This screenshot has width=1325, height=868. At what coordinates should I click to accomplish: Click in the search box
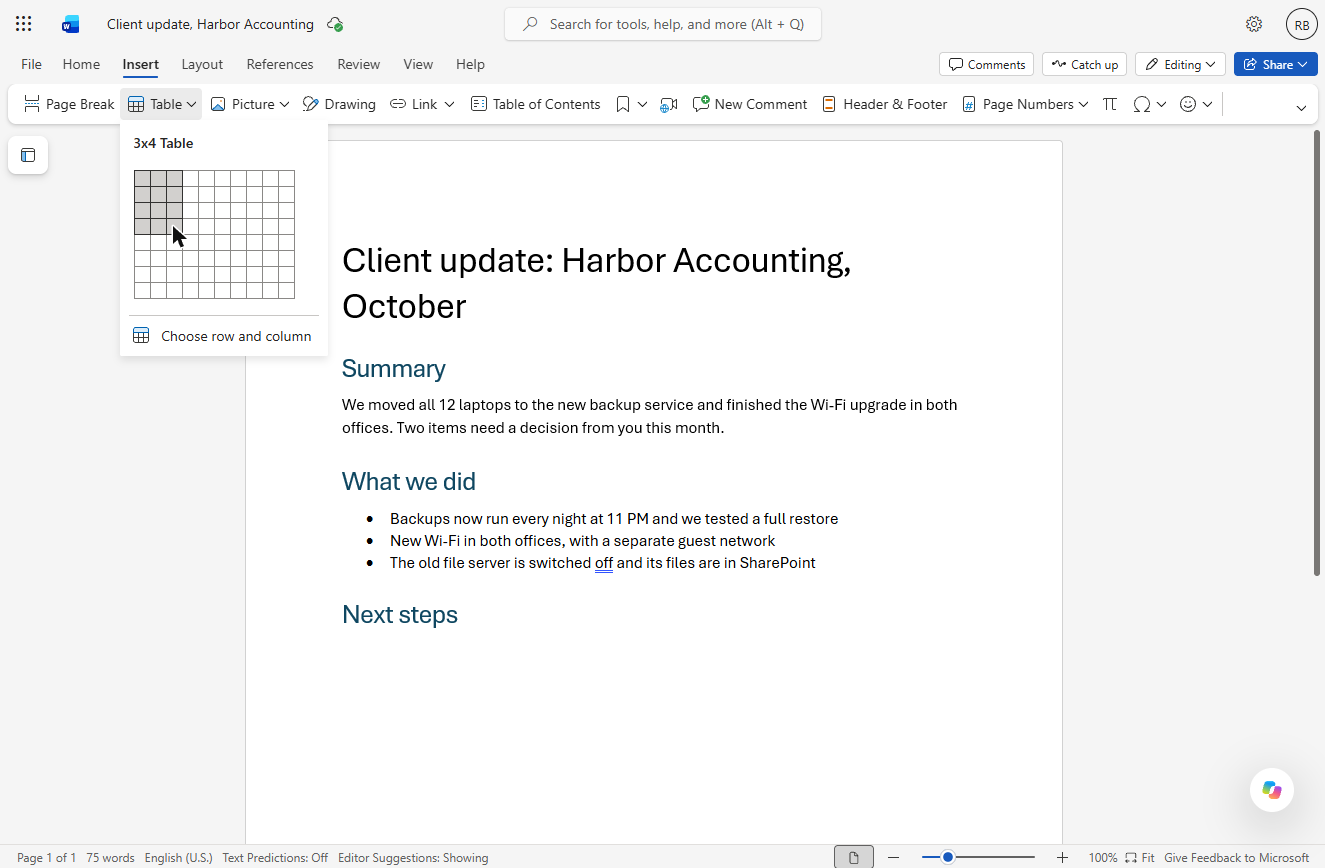(x=663, y=24)
